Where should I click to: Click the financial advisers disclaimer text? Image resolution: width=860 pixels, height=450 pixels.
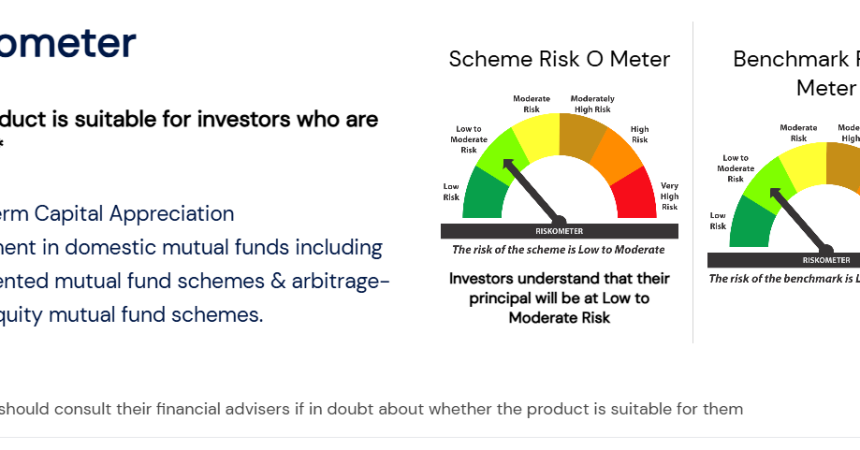(371, 409)
